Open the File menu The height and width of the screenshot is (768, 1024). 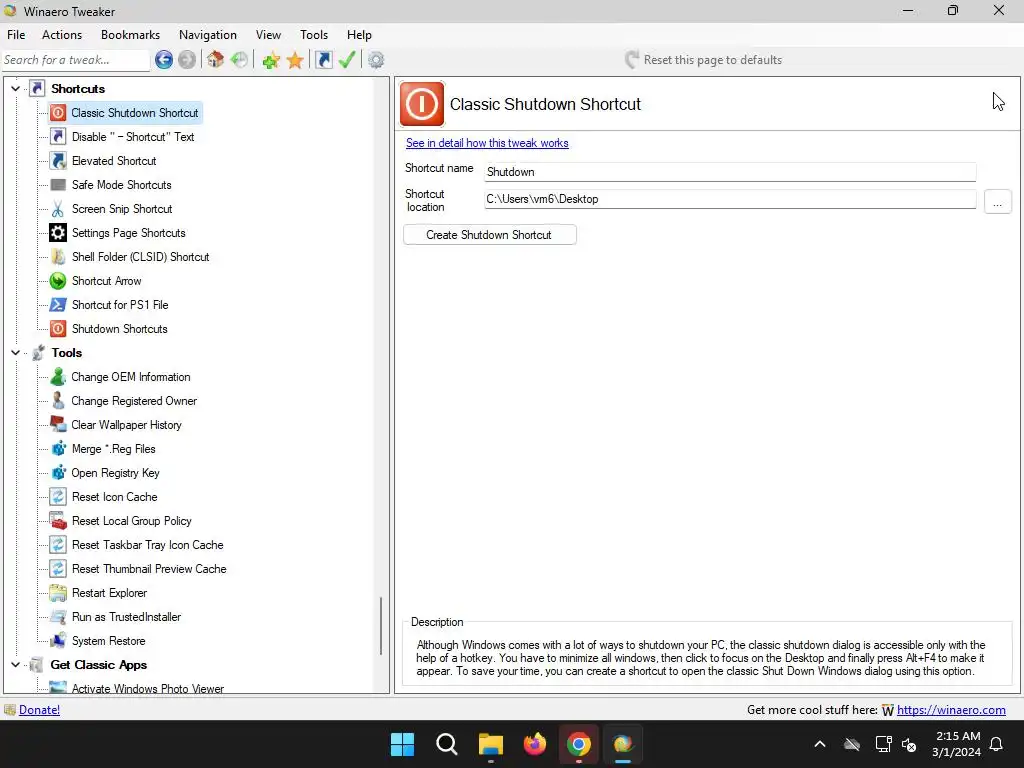(x=16, y=35)
